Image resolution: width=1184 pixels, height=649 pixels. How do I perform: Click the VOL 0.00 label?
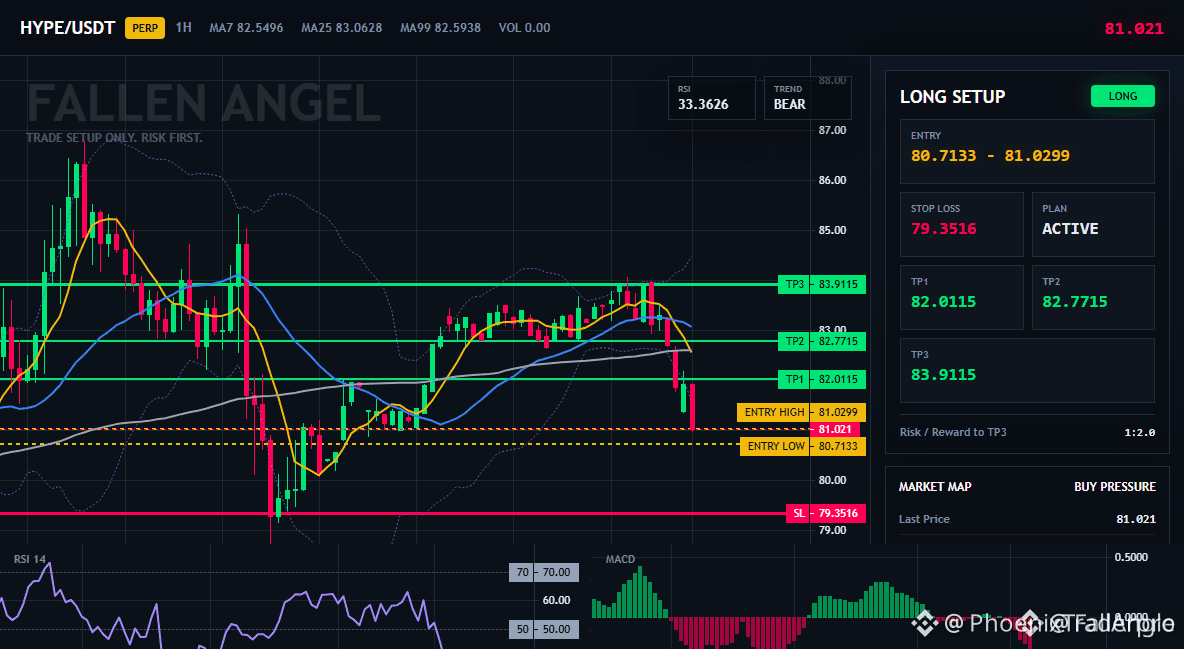coord(524,28)
